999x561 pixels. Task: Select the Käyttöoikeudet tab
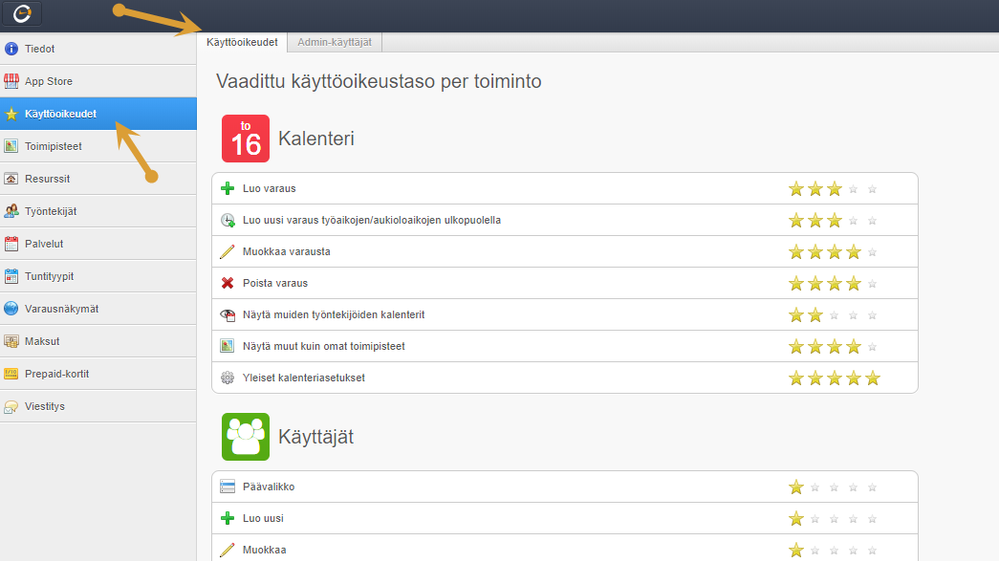pos(242,42)
